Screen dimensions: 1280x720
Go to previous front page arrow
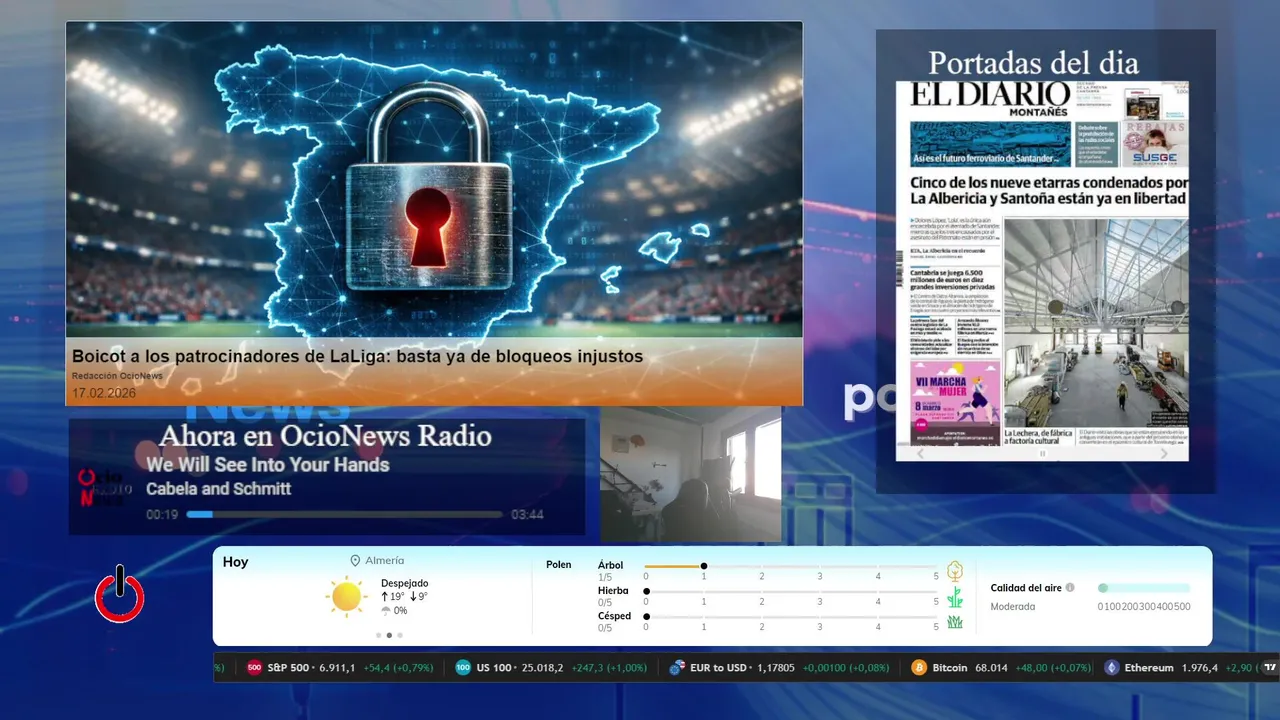[x=921, y=453]
